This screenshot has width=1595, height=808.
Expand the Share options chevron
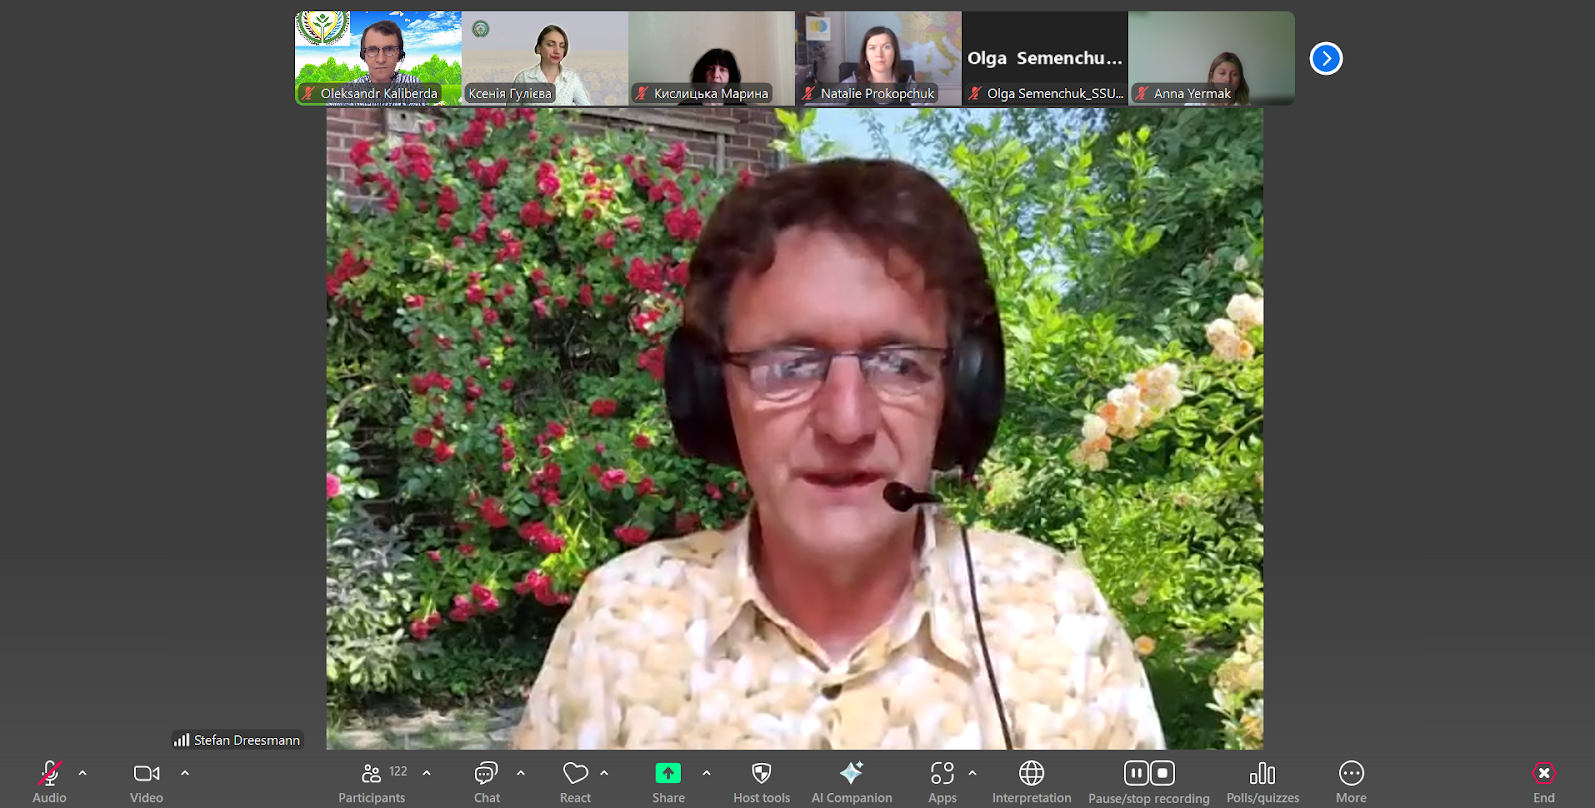click(x=707, y=773)
